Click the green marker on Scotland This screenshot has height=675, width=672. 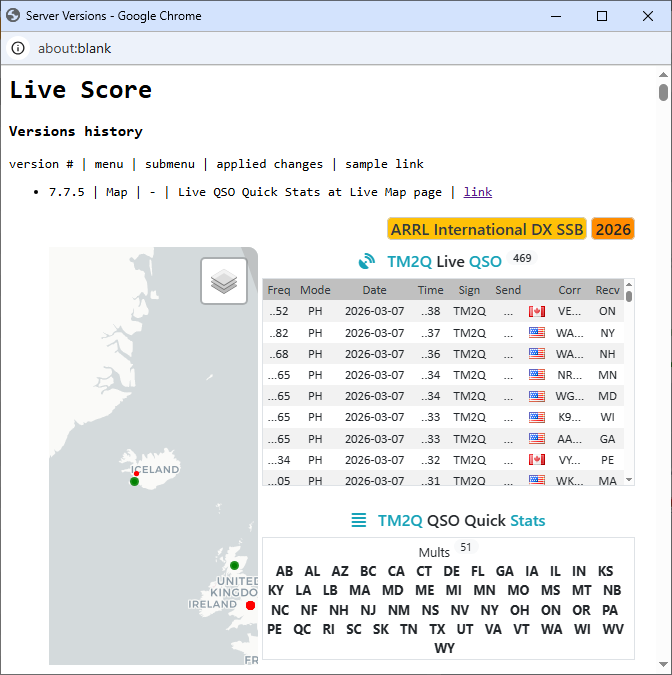[x=235, y=565]
